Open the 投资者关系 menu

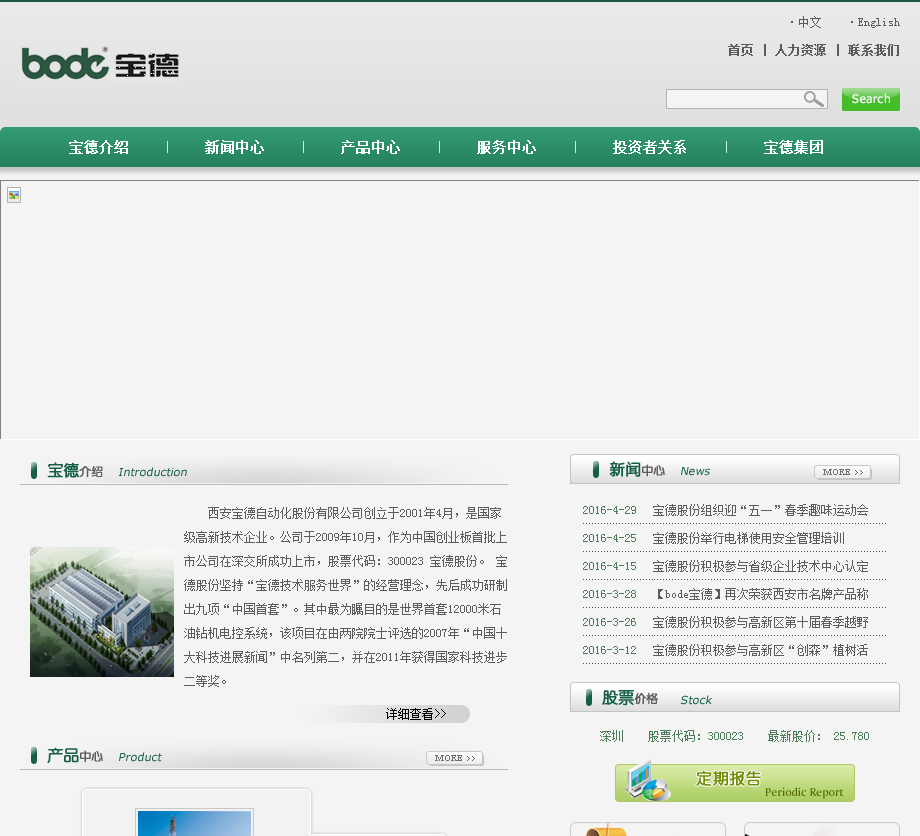coord(650,147)
